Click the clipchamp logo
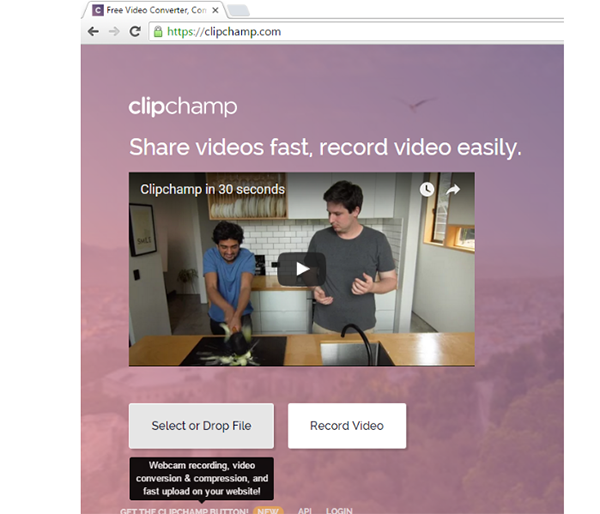This screenshot has height=514, width=600. coord(183,107)
